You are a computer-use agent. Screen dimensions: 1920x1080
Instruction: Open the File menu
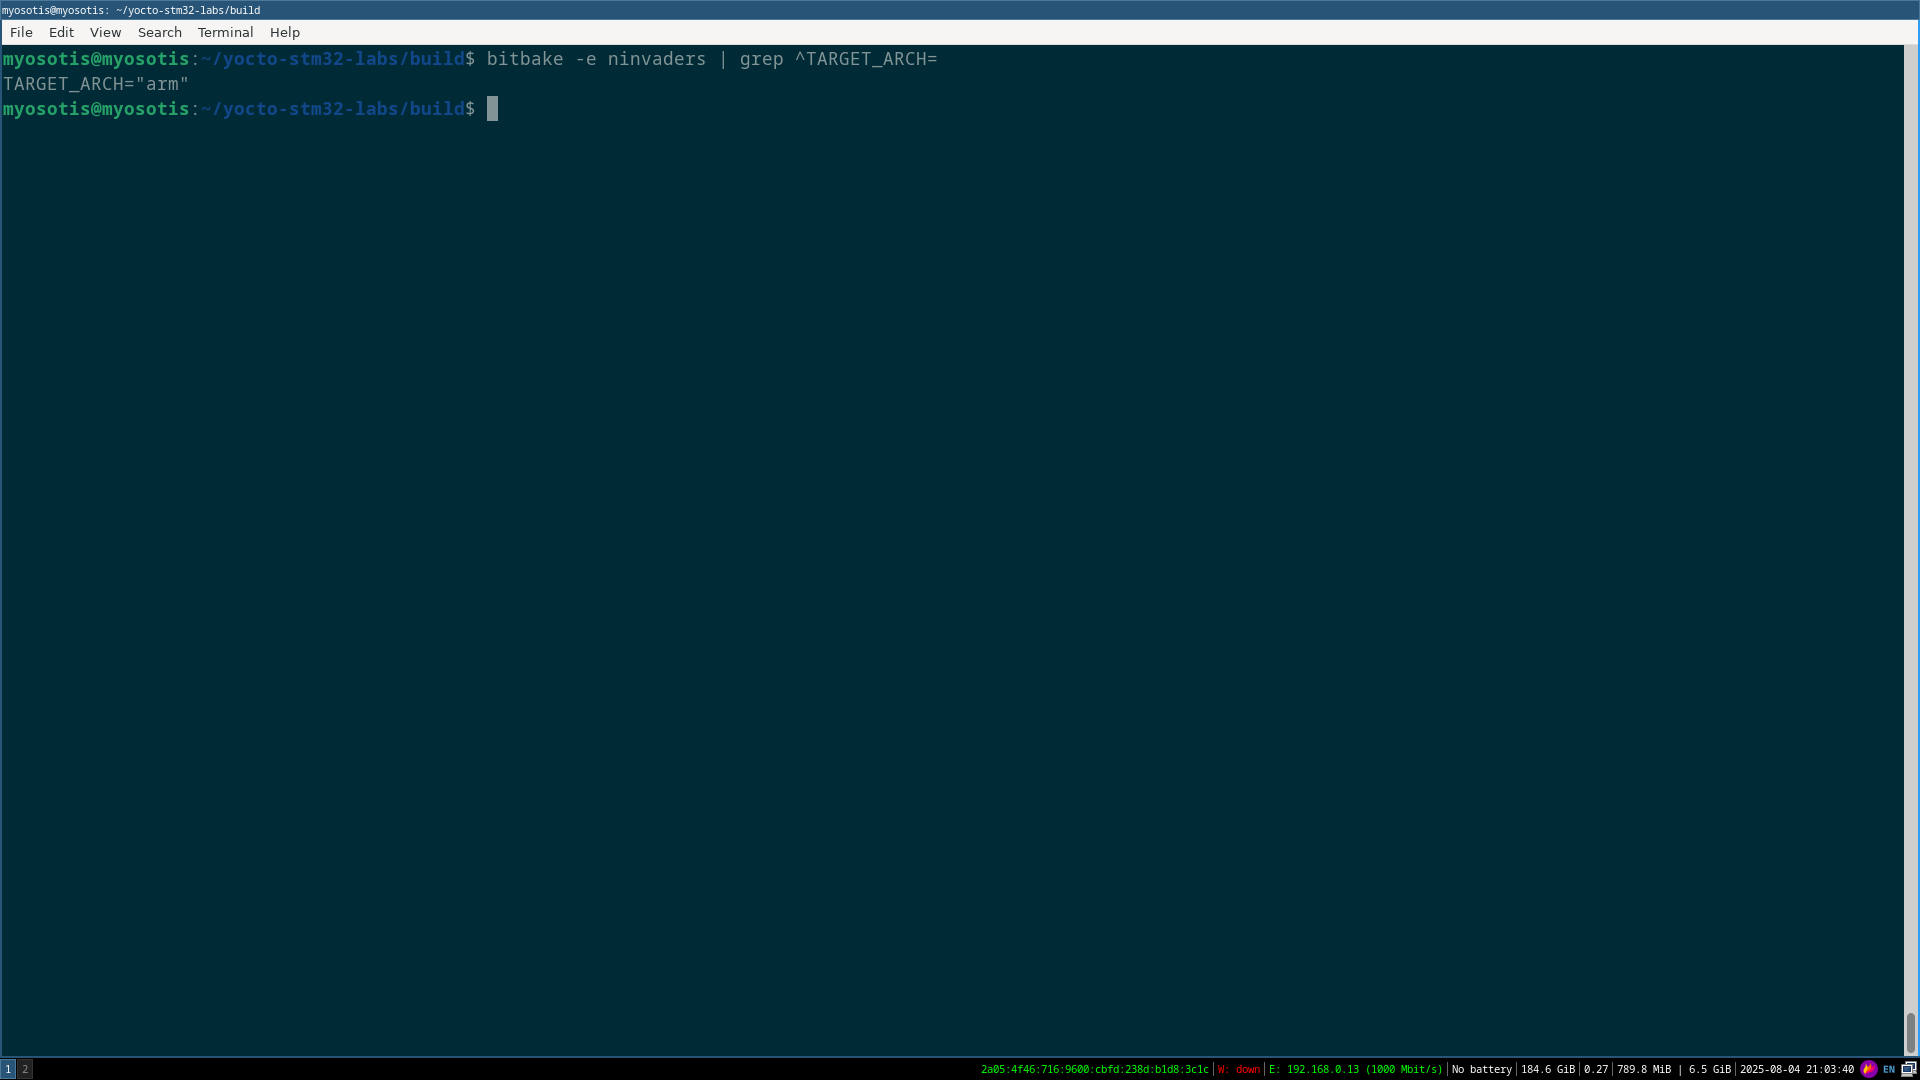(21, 32)
